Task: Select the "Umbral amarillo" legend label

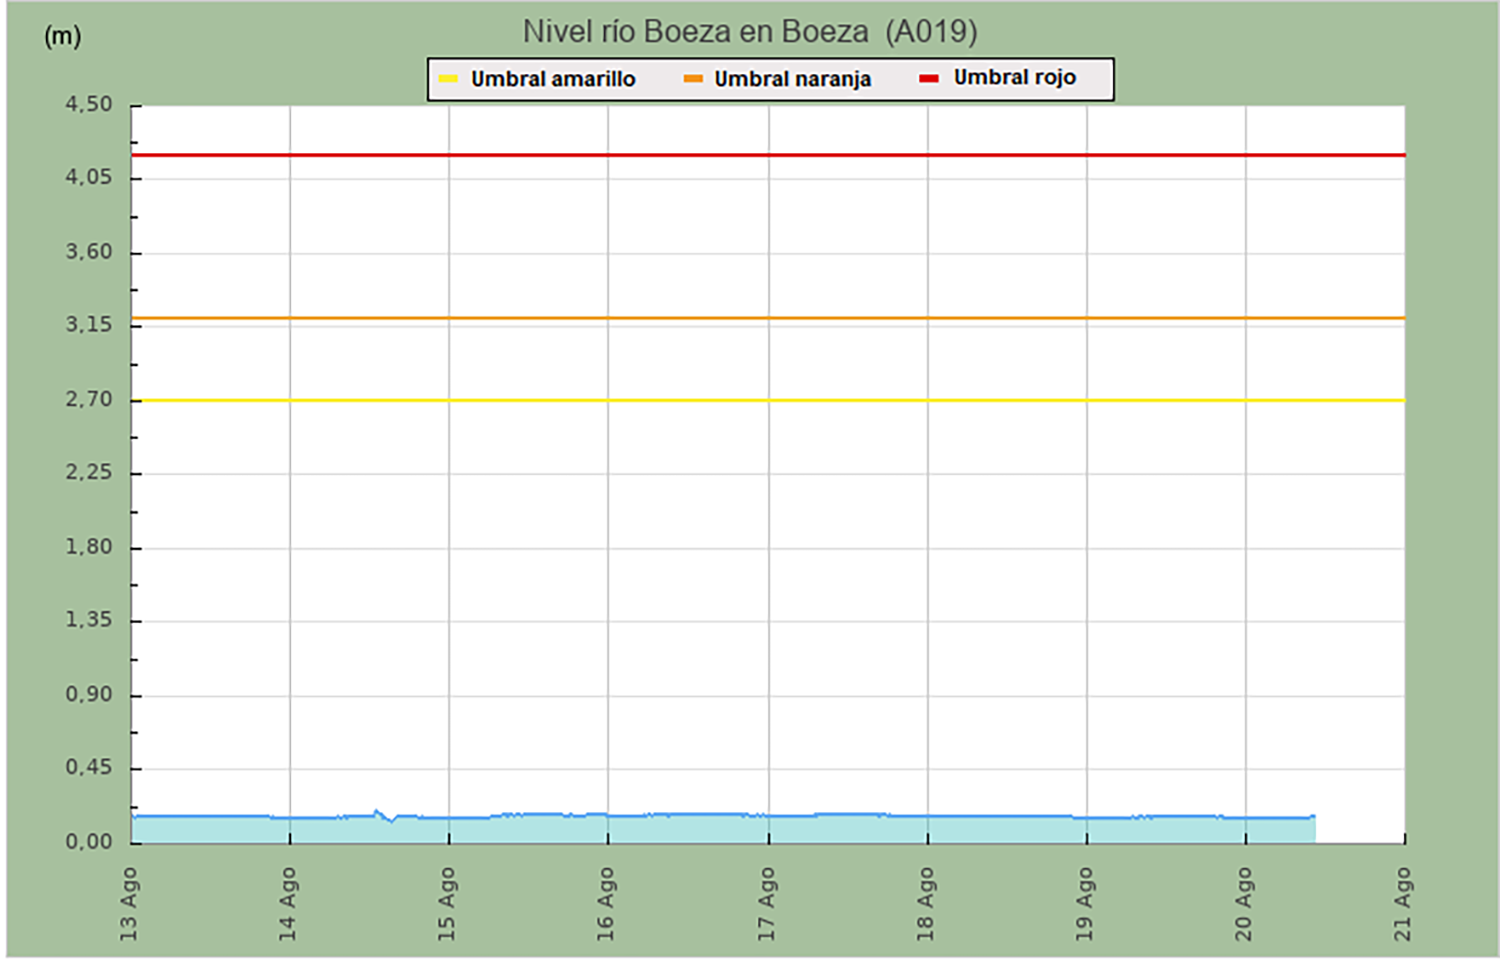Action: [553, 79]
